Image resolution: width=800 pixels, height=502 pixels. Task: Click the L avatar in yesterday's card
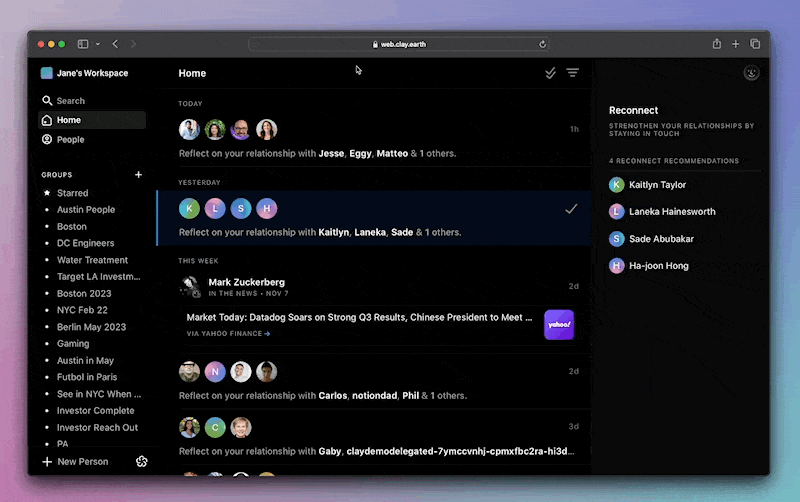coord(215,209)
